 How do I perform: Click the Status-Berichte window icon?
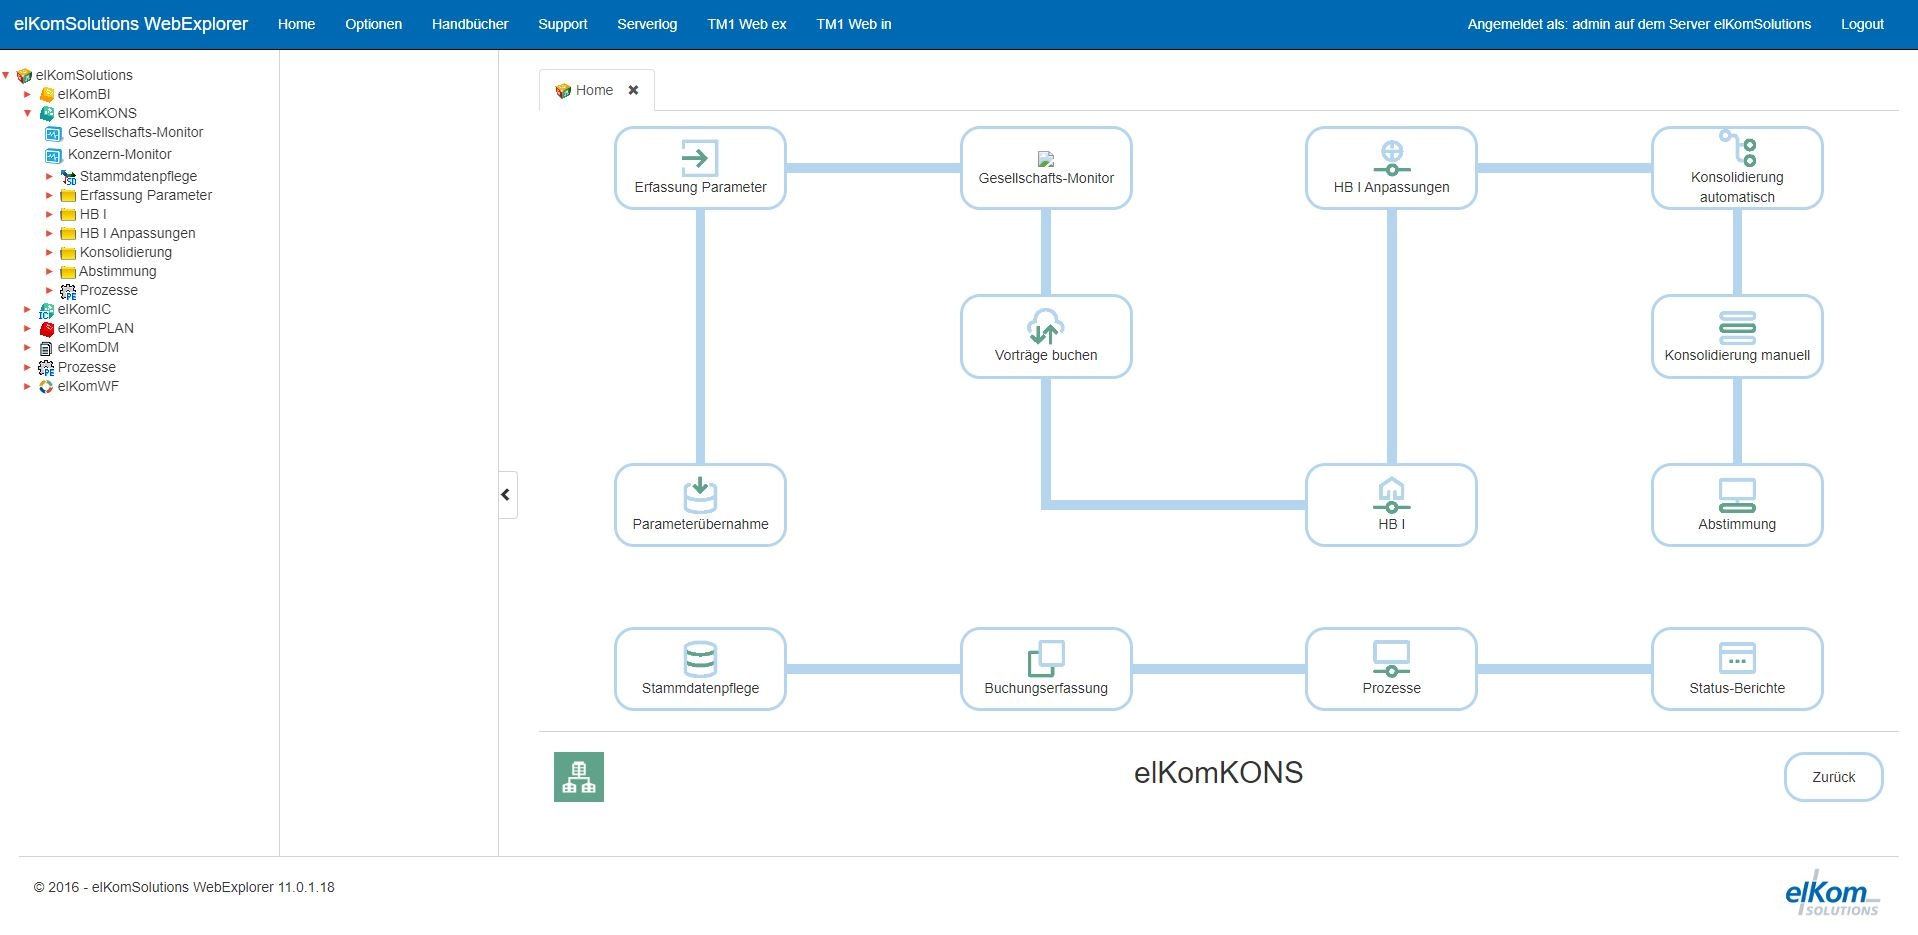click(x=1737, y=659)
